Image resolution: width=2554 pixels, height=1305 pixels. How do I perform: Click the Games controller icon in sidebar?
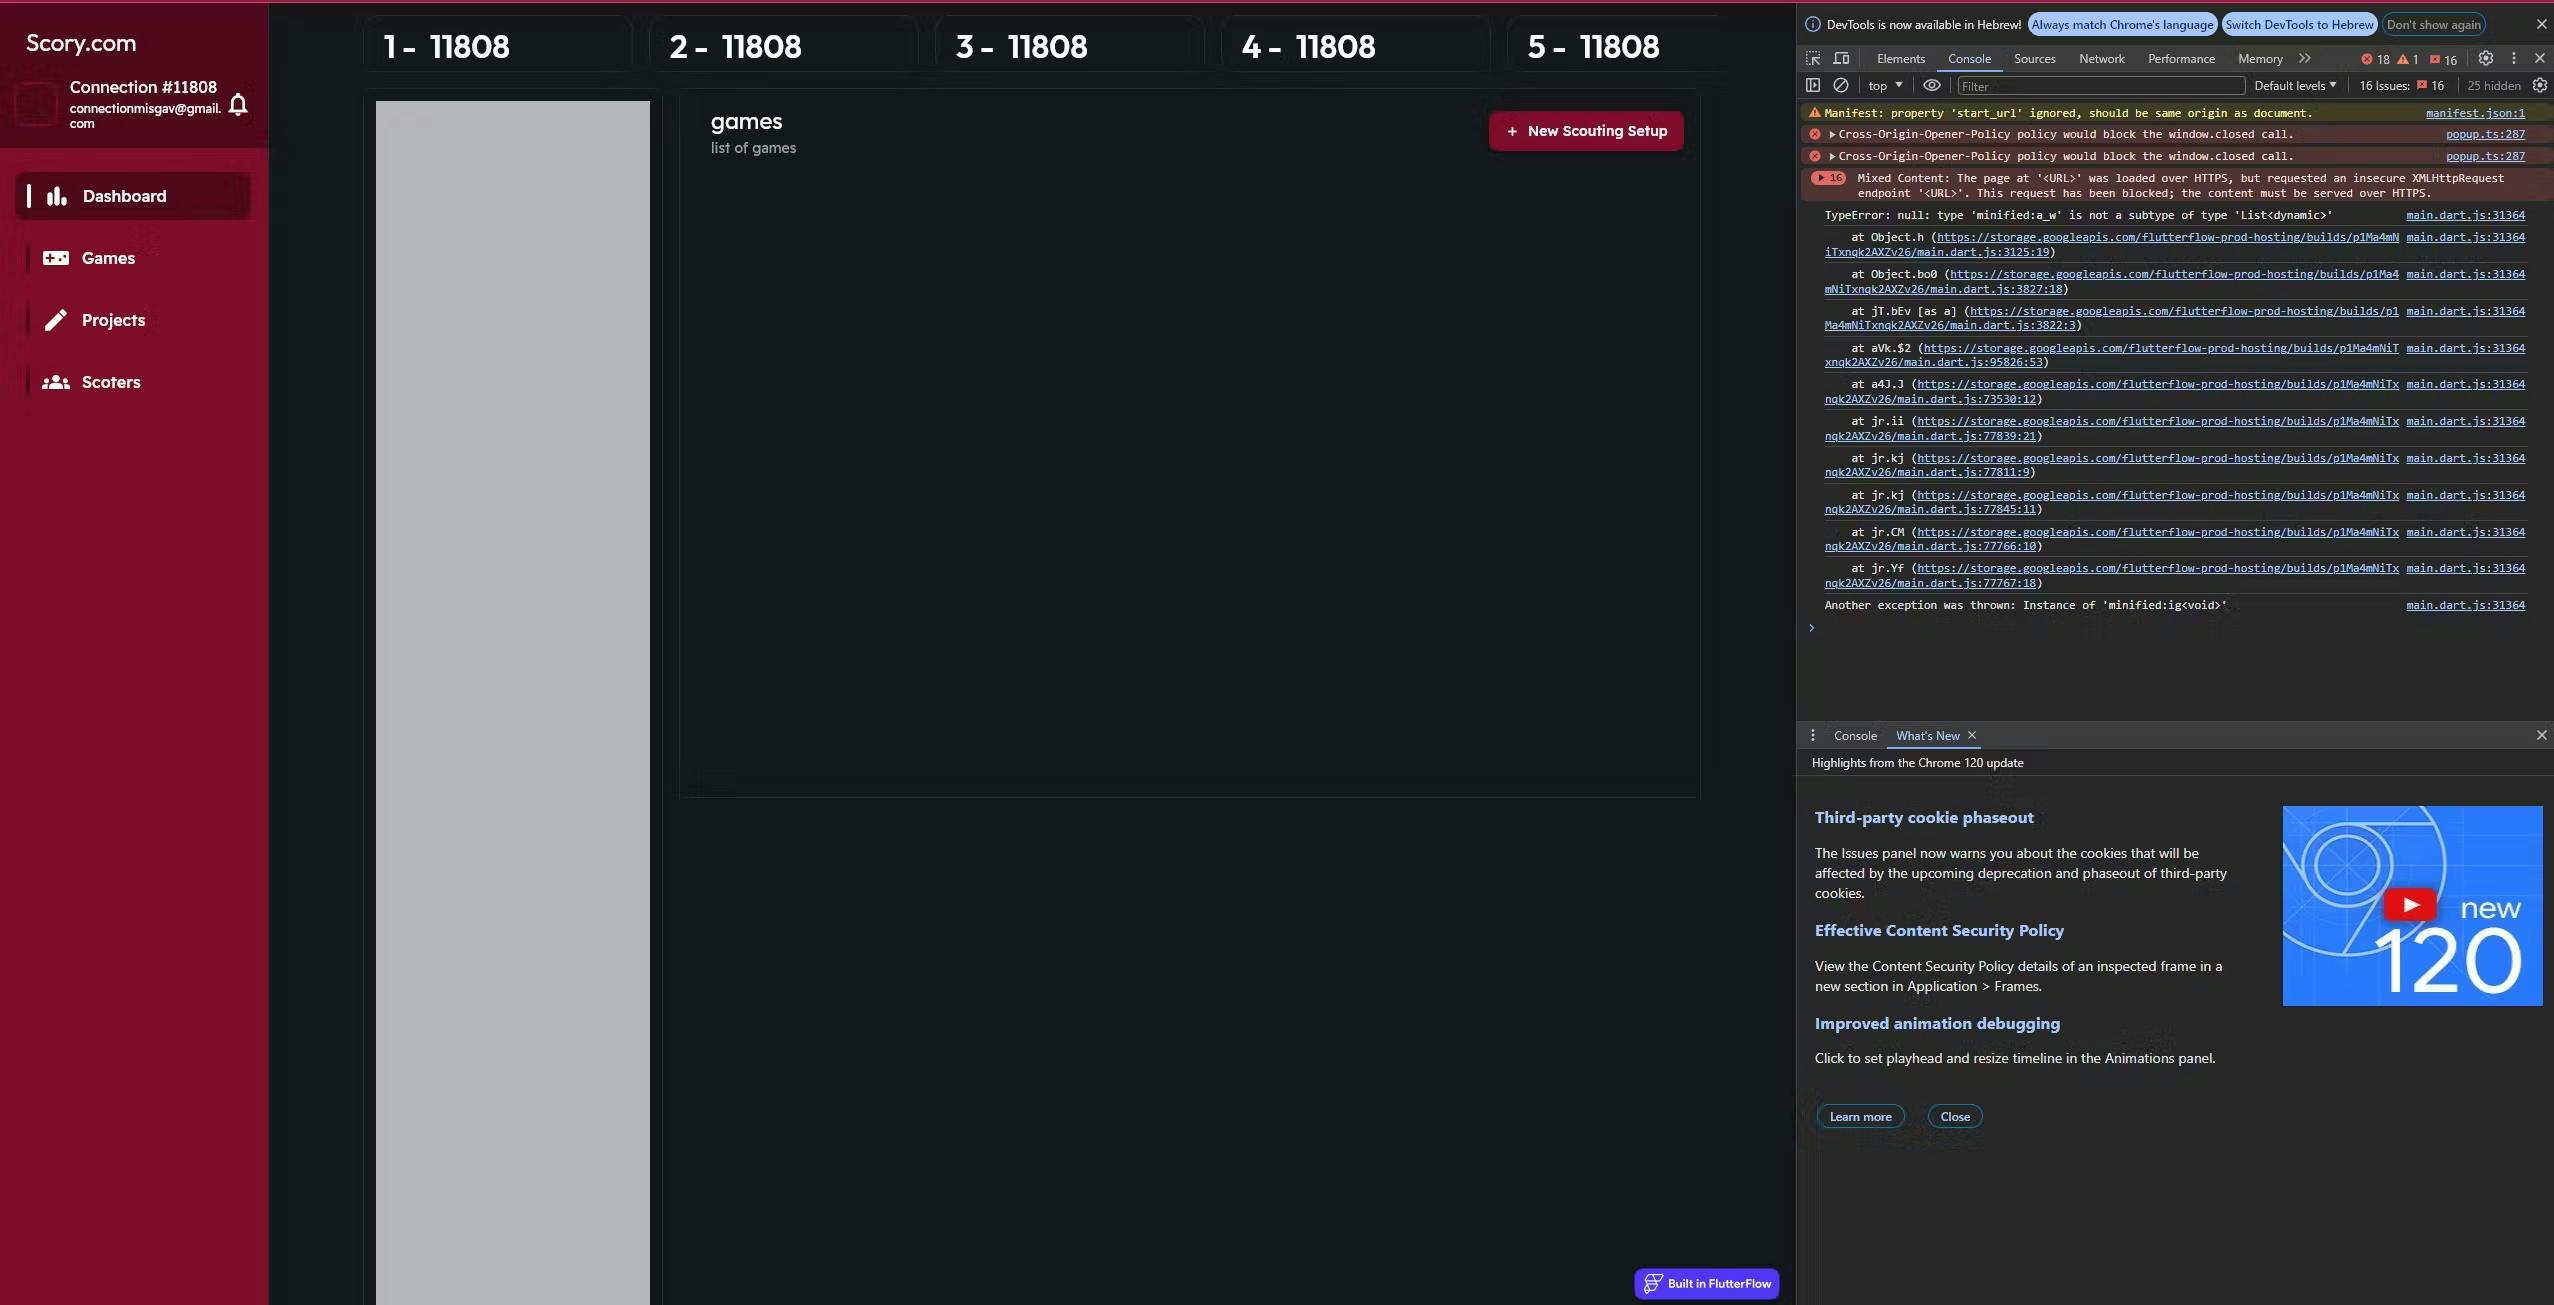[56, 258]
